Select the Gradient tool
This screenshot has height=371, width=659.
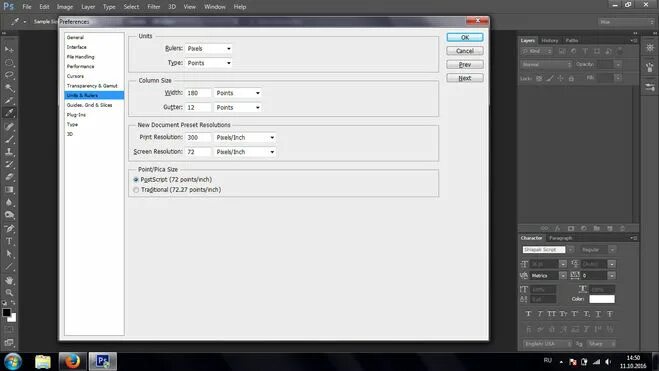9,189
